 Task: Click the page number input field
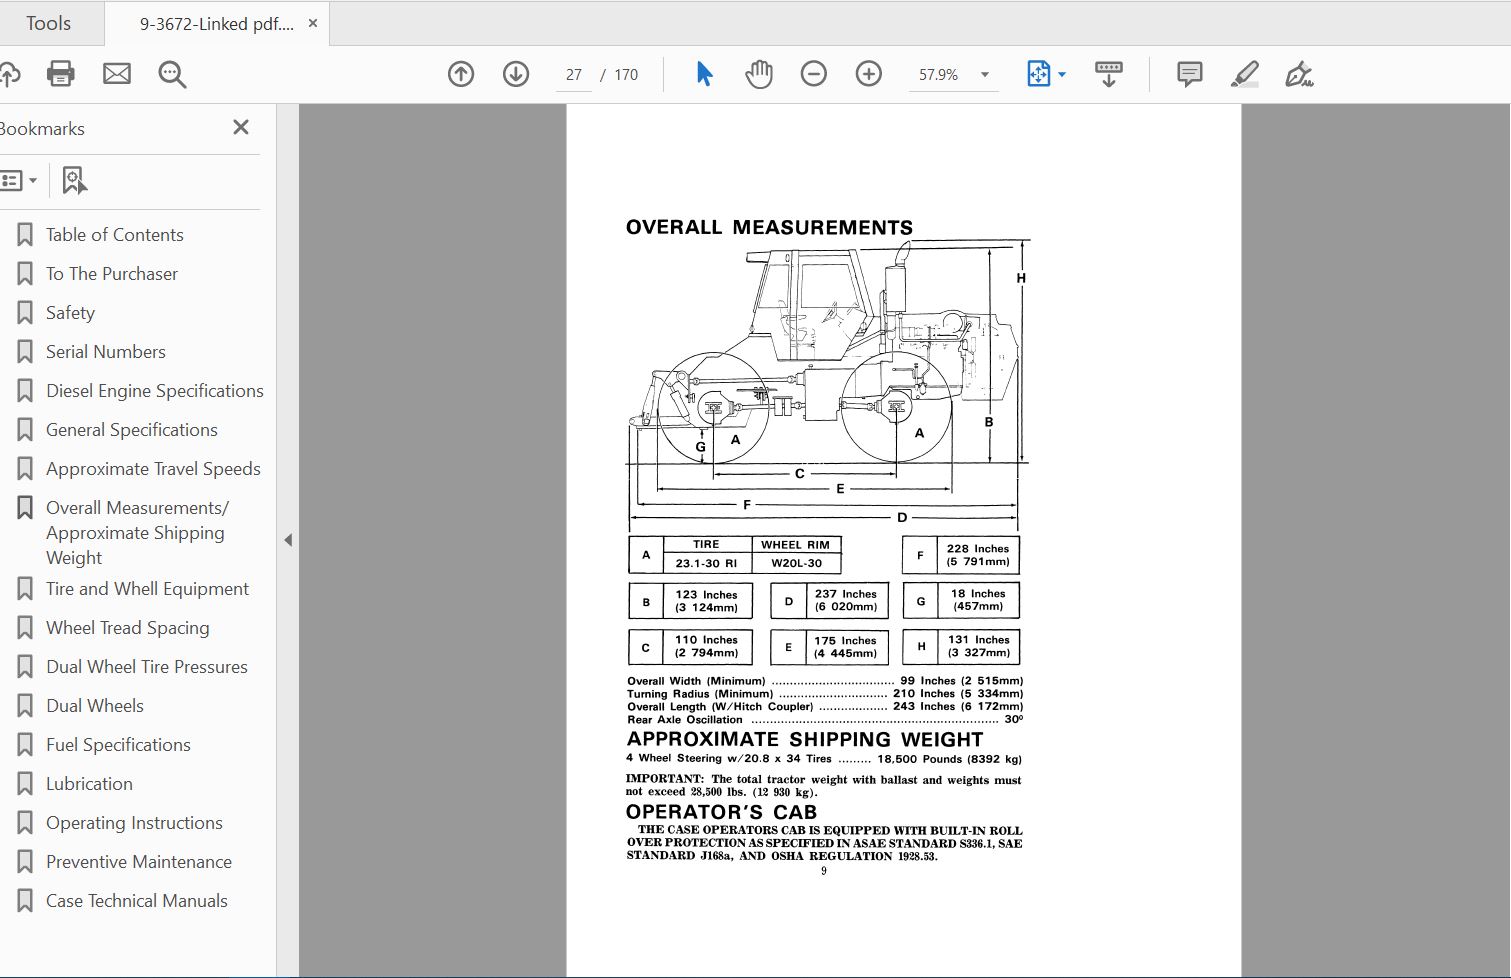[573, 74]
